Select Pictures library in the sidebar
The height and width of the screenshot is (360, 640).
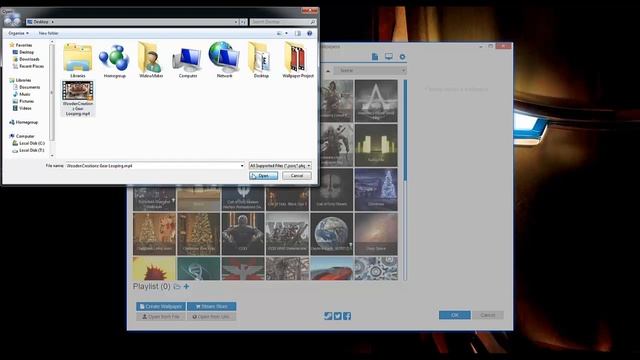[26, 101]
